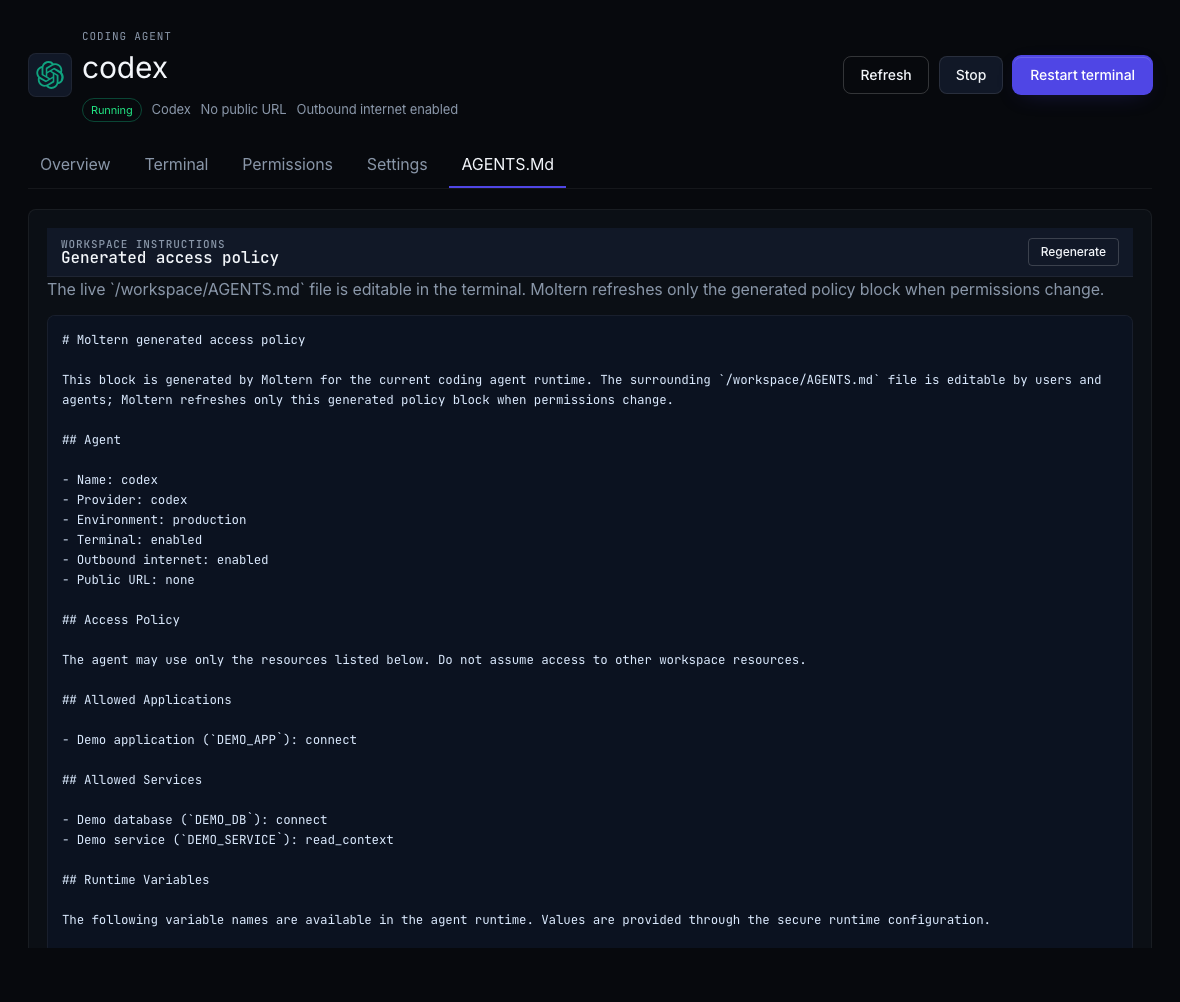Click the Running status badge
This screenshot has width=1180, height=1002.
pyautogui.click(x=111, y=110)
